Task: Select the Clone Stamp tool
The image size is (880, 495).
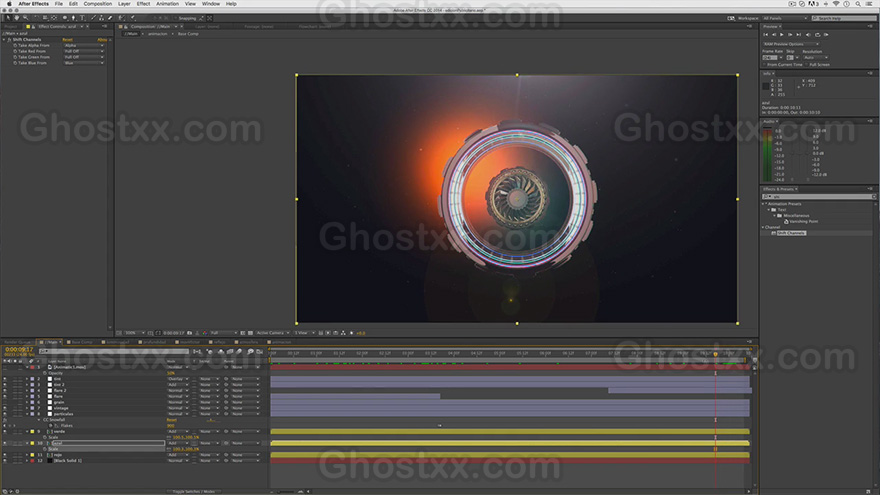Action: (101, 18)
